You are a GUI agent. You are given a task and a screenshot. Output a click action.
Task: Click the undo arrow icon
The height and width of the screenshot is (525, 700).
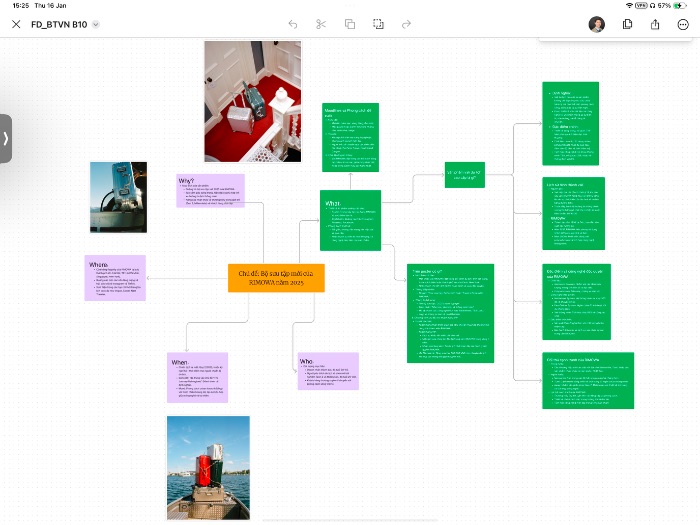coord(293,24)
